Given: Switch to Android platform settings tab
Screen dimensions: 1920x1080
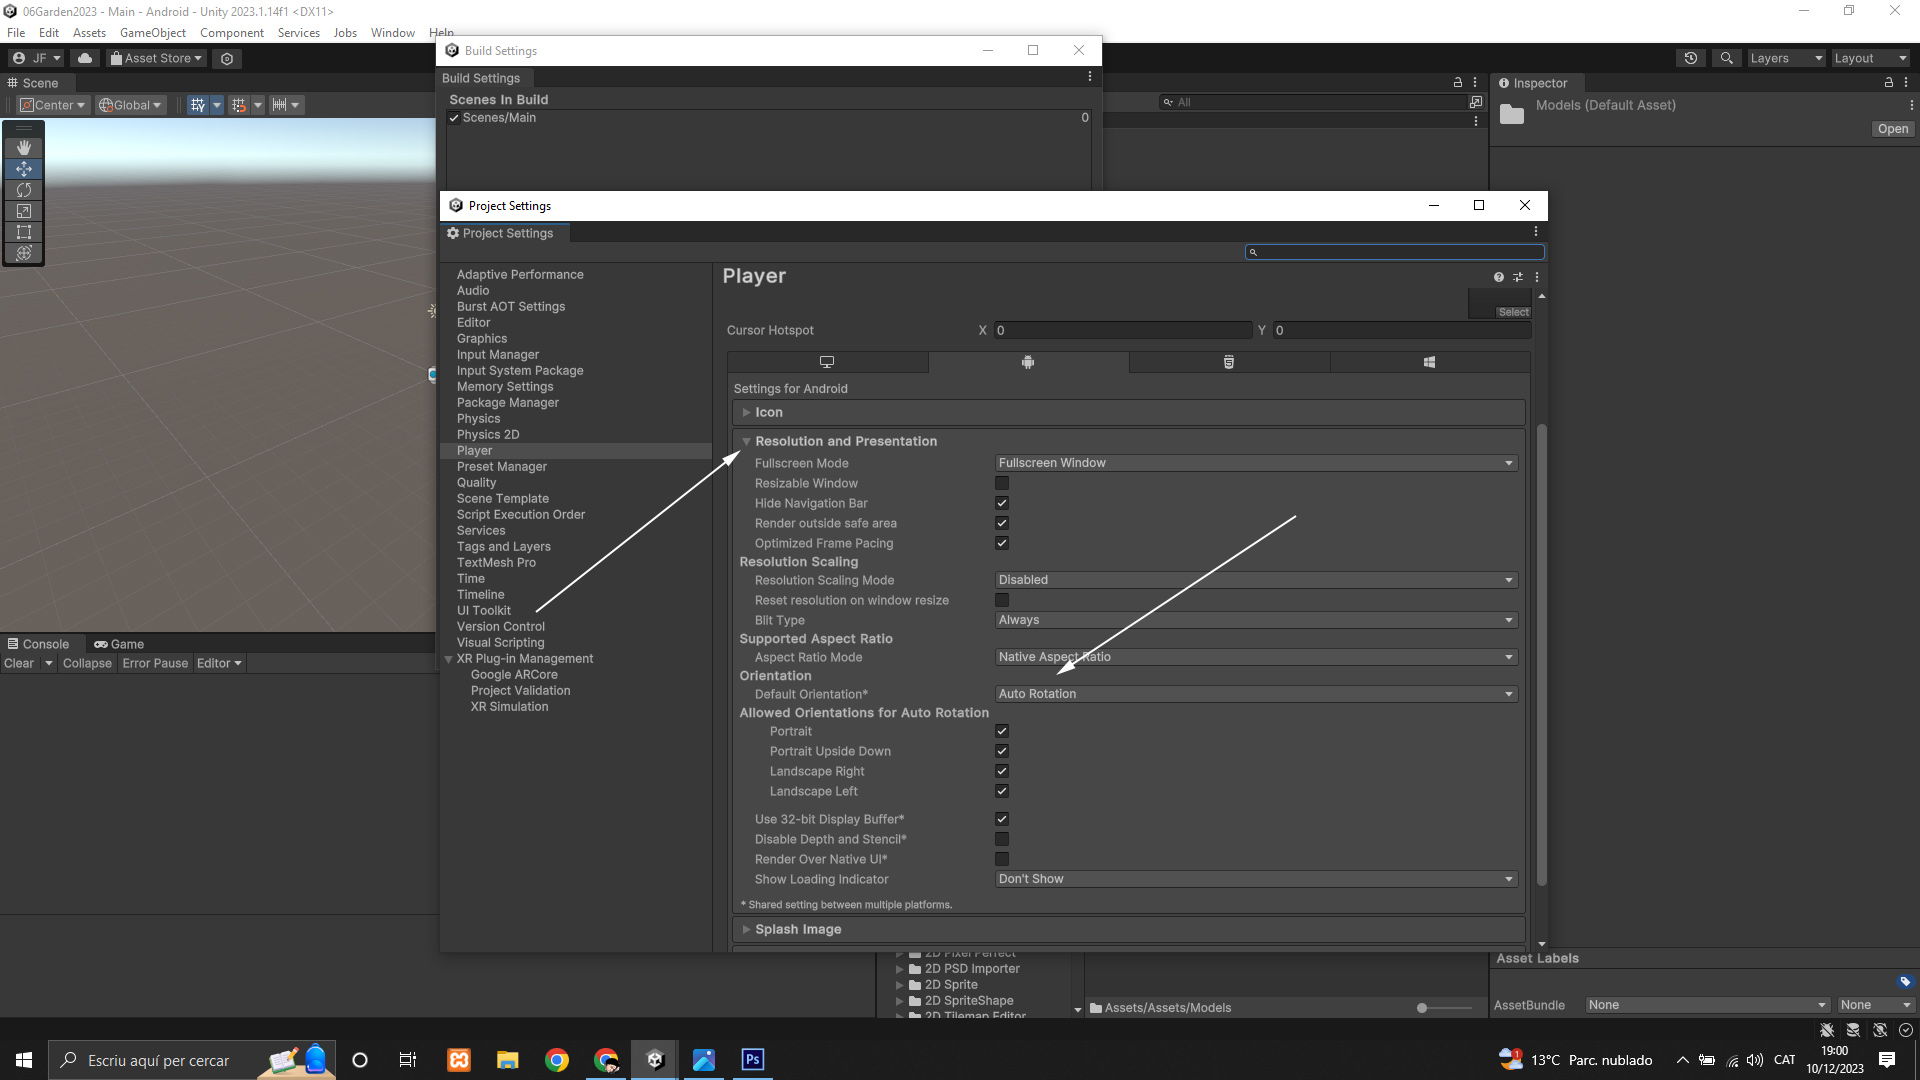Looking at the screenshot, I should pos(1028,362).
